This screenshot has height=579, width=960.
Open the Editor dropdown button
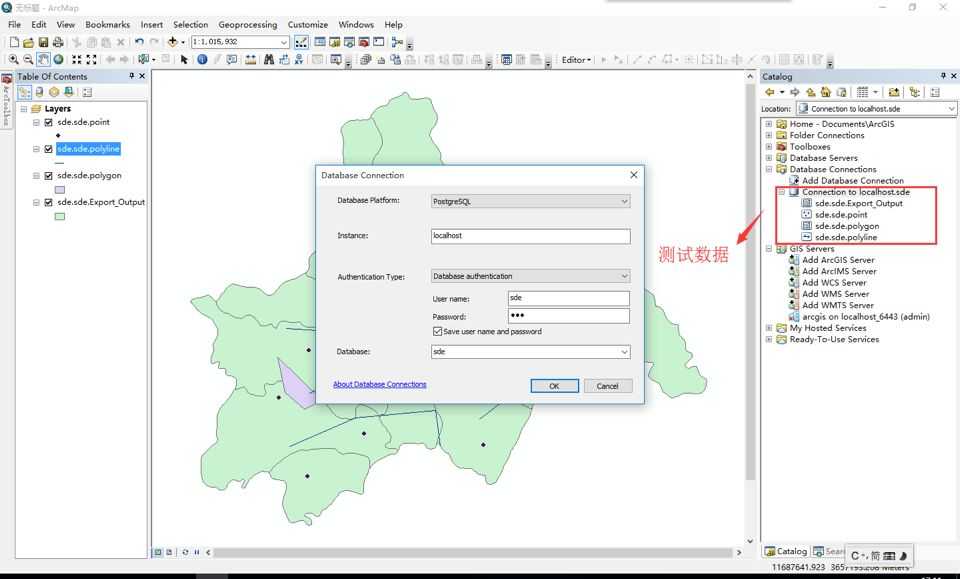[576, 60]
